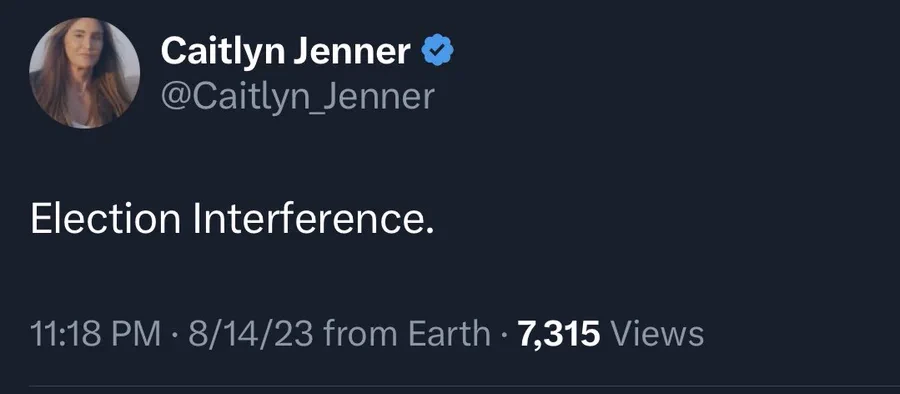Viewport: 900px width, 394px height.
Task: Click the 8/14/23 post date
Action: pyautogui.click(x=250, y=334)
